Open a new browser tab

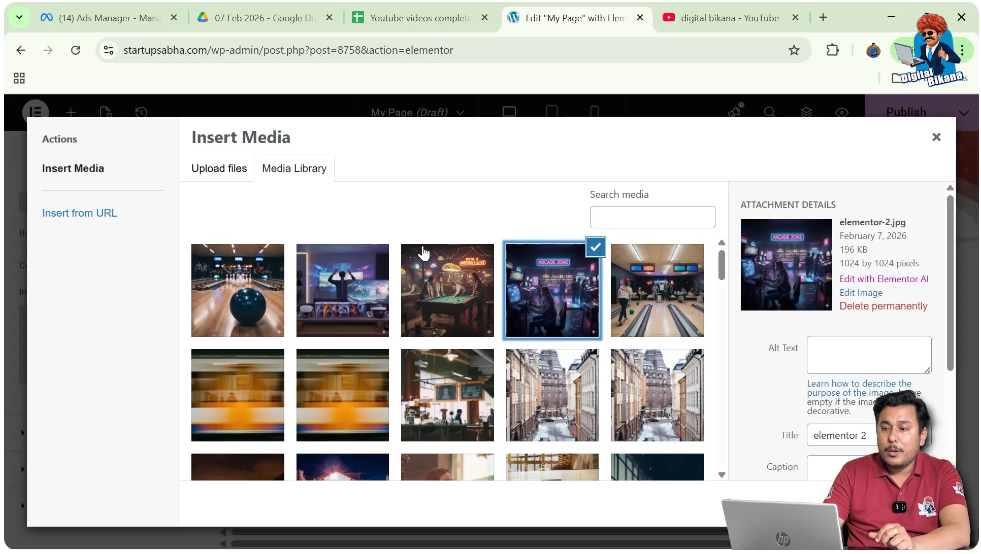(x=823, y=18)
